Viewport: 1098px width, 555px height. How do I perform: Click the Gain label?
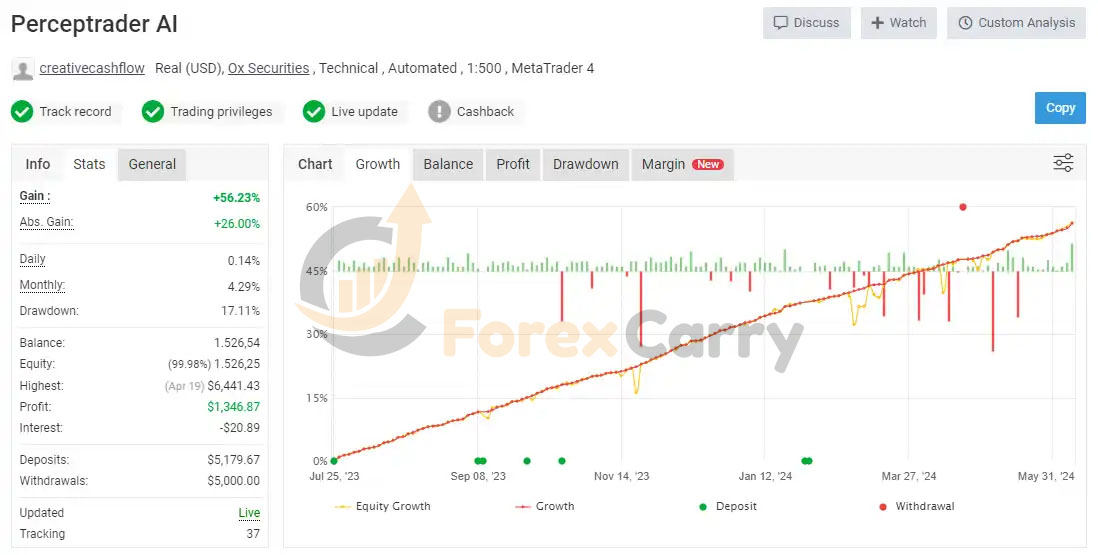[35, 196]
